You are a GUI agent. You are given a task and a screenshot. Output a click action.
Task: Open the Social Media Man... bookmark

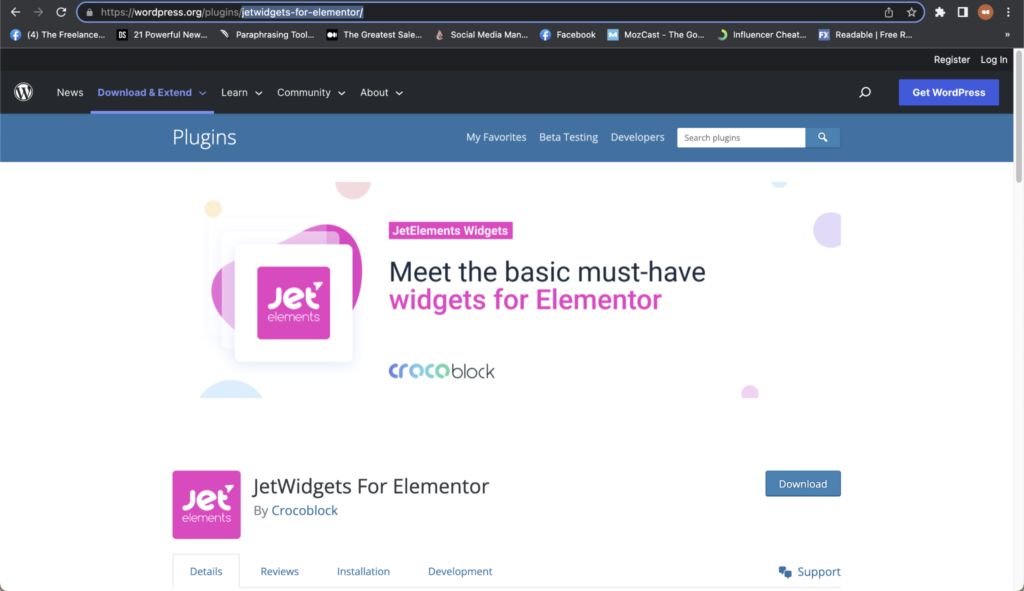coord(481,35)
